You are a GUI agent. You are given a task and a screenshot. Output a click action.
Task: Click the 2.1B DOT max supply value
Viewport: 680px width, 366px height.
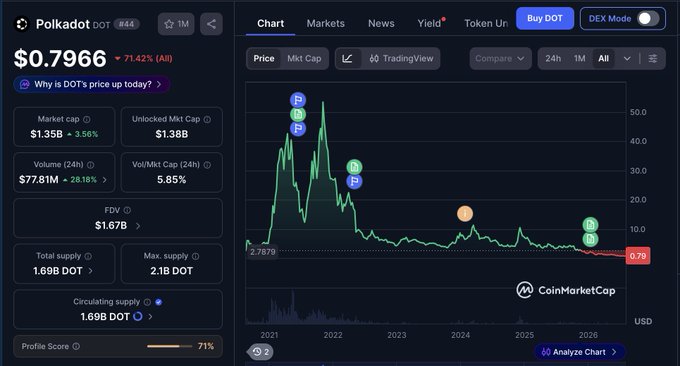(171, 271)
